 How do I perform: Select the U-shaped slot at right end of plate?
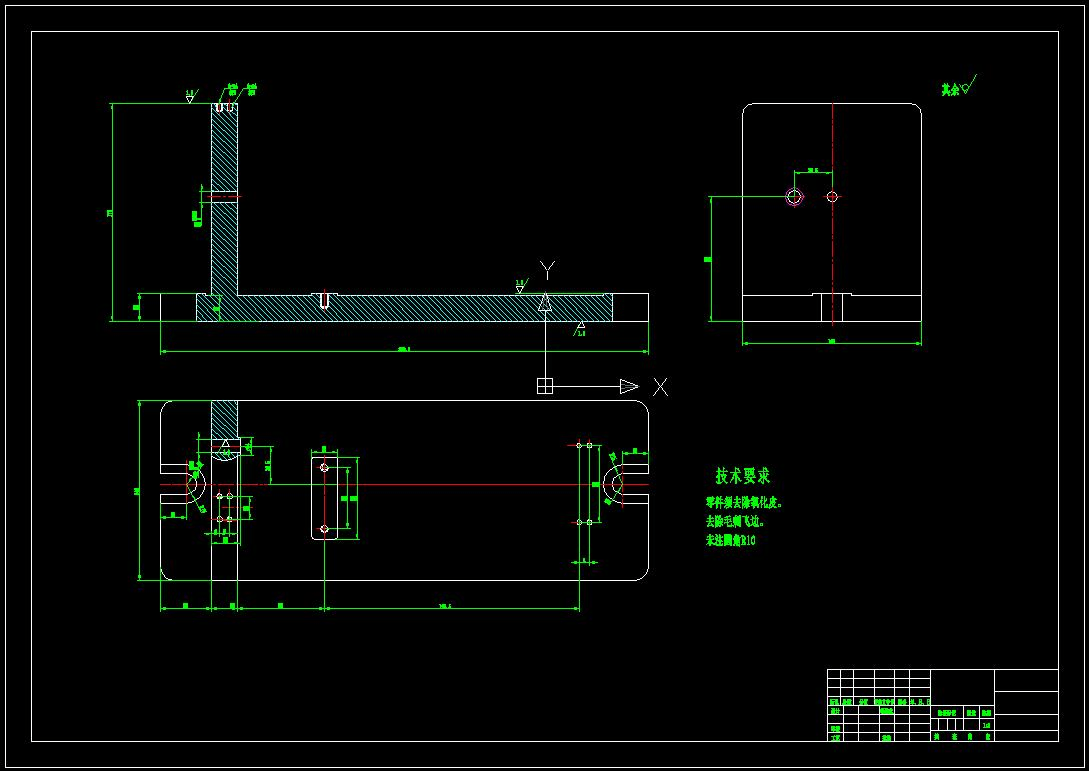coord(625,484)
